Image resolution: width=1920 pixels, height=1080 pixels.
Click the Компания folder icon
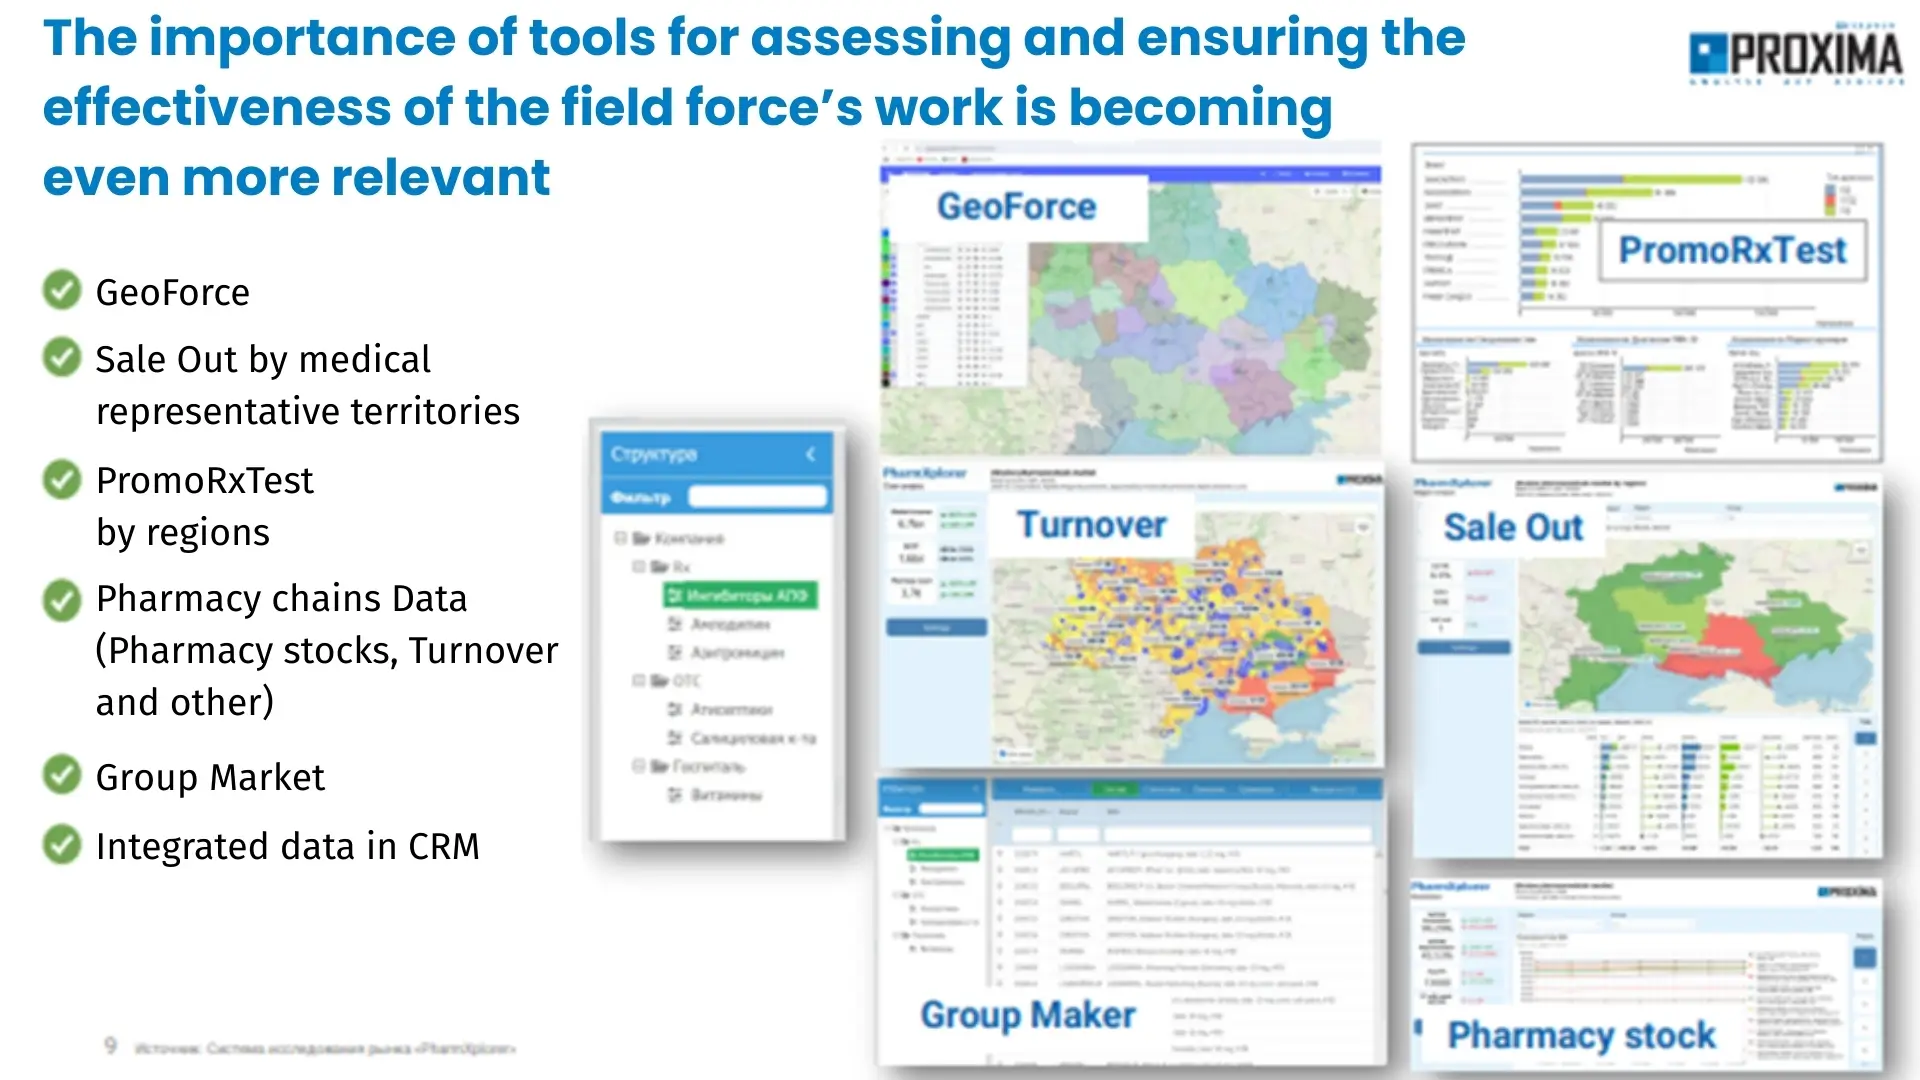click(x=641, y=538)
